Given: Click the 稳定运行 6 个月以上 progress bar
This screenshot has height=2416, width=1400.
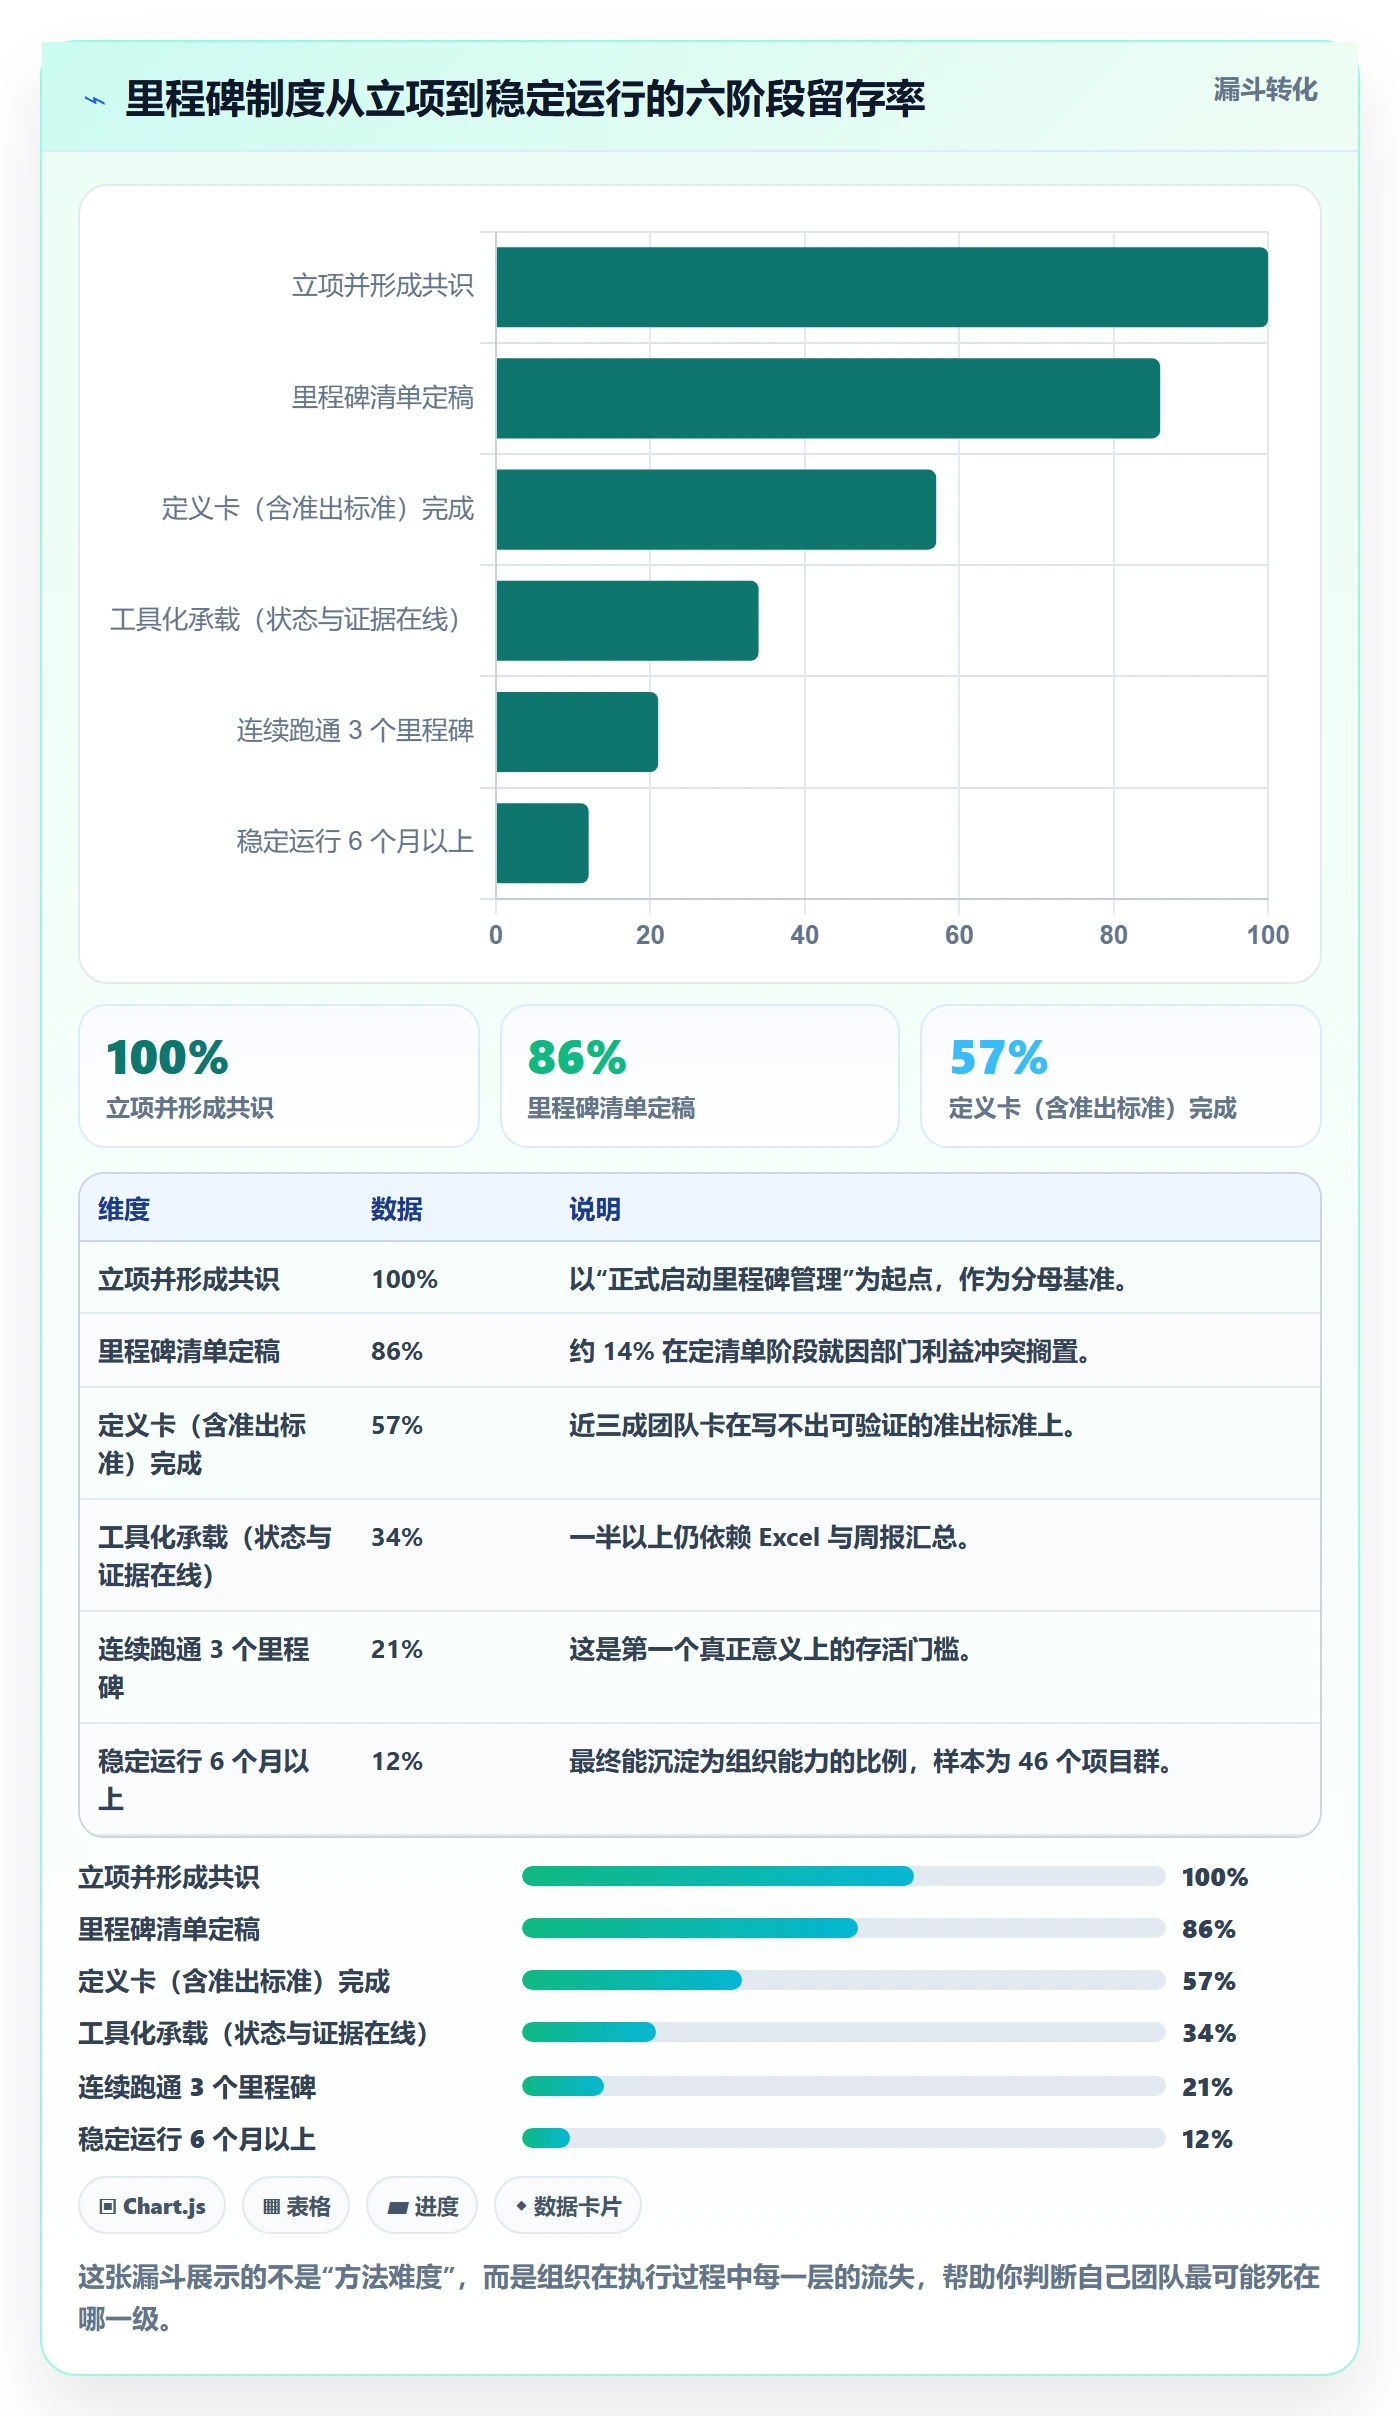Looking at the screenshot, I should coord(843,2138).
